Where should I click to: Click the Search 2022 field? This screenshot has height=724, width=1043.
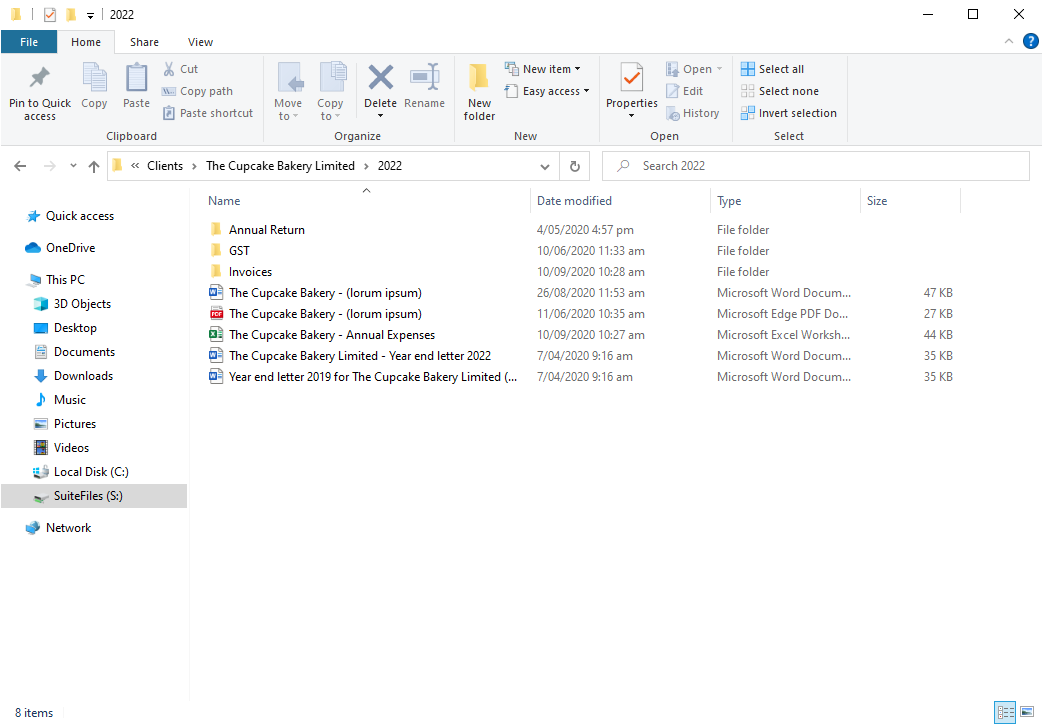[x=816, y=166]
